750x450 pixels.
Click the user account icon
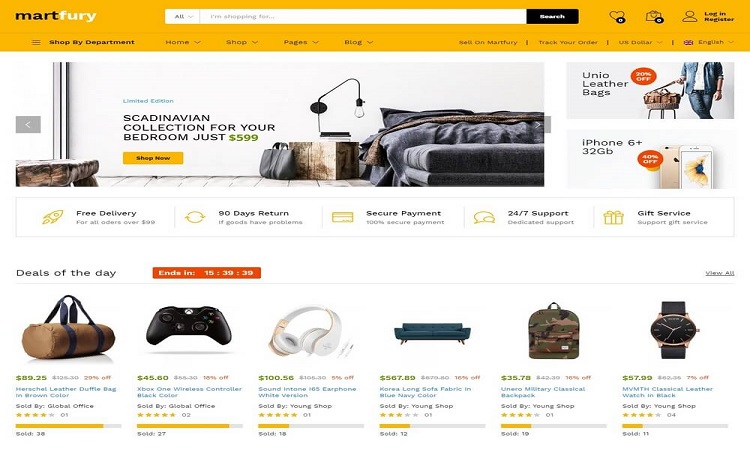coord(689,16)
